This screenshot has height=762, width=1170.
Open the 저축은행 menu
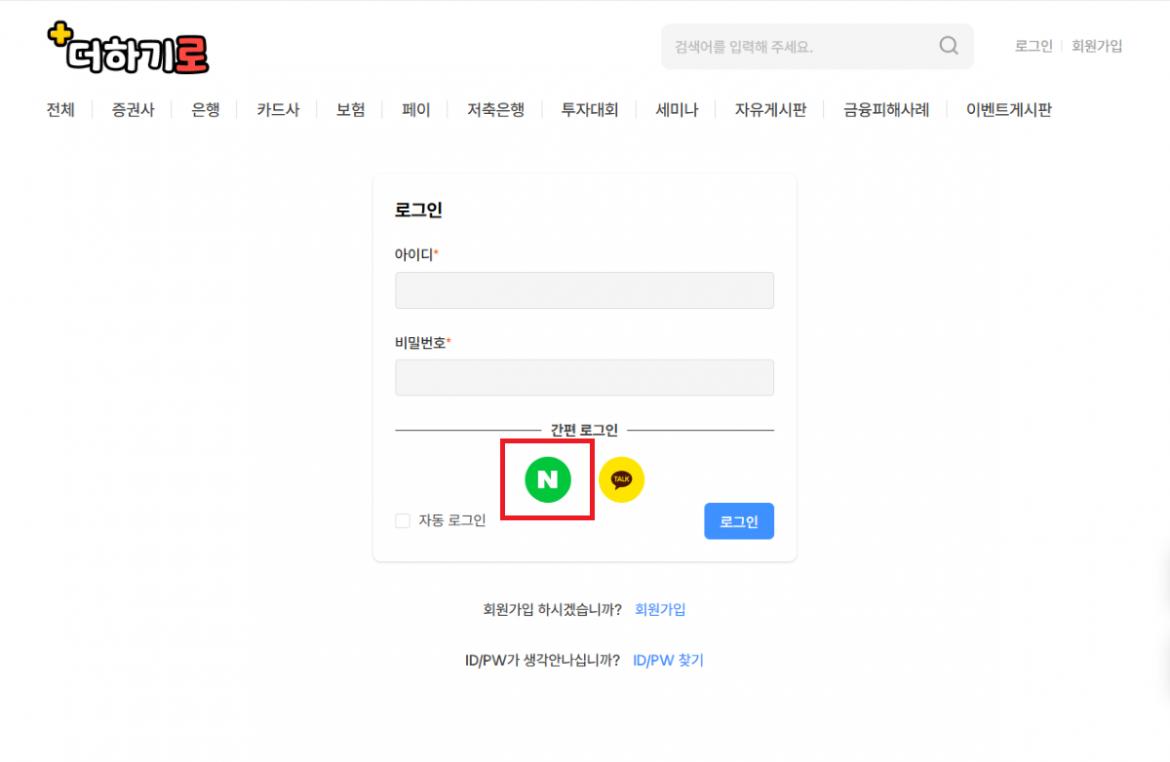(495, 110)
